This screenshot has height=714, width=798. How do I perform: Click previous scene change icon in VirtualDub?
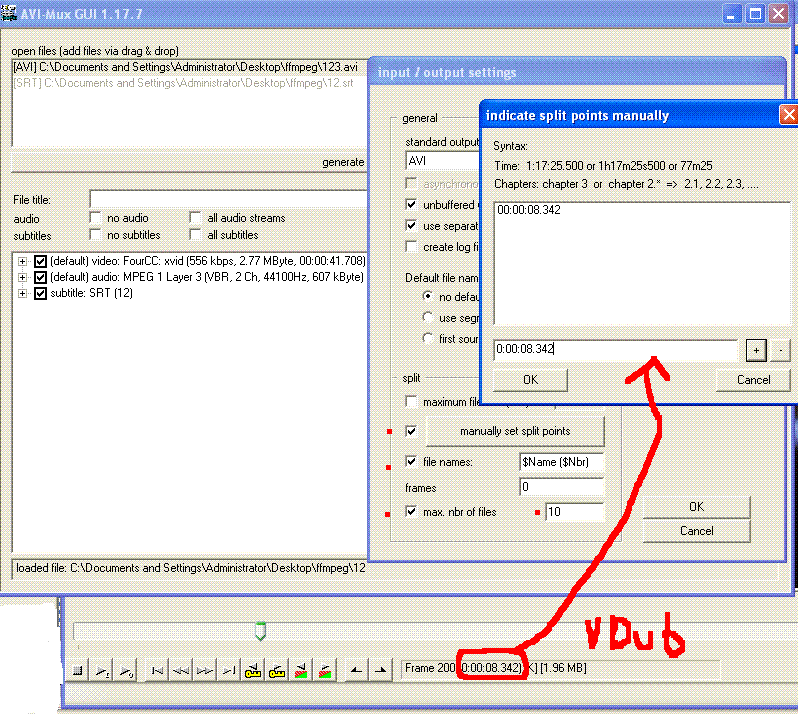point(301,671)
